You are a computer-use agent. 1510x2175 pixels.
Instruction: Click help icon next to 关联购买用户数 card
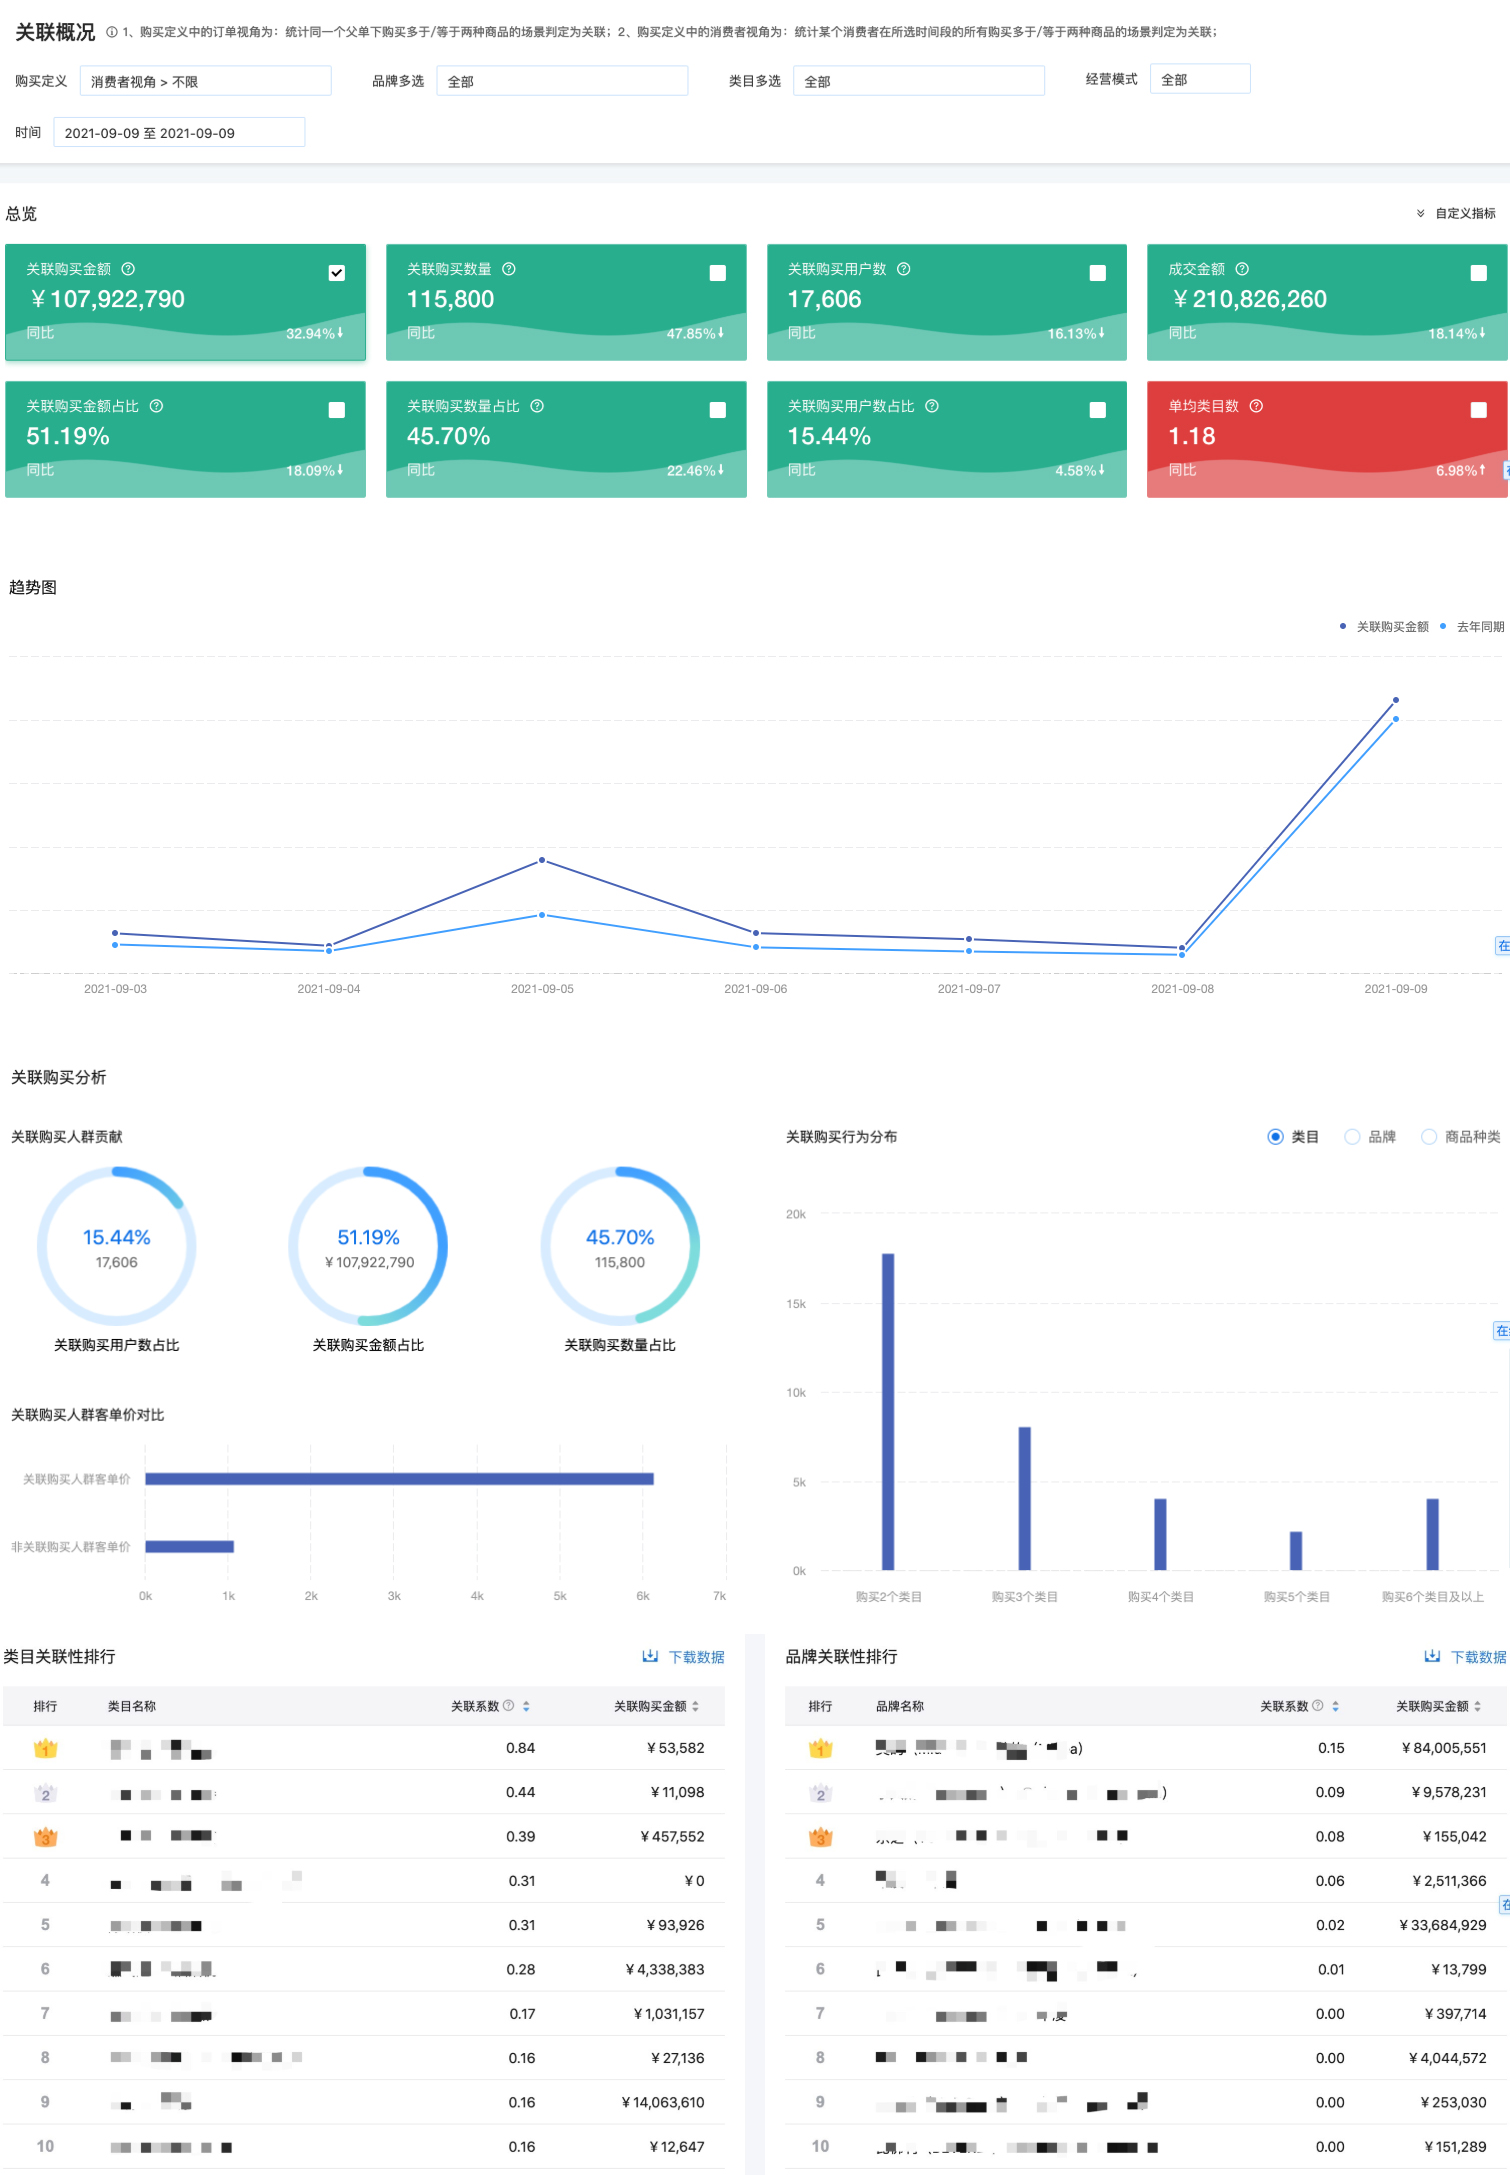pos(904,269)
